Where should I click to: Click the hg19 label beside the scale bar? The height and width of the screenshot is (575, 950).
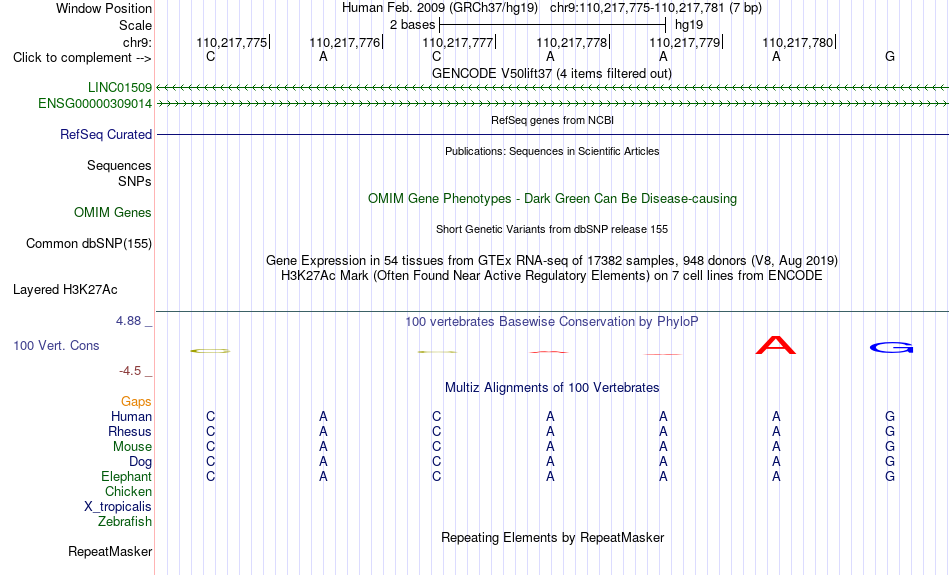(689, 25)
